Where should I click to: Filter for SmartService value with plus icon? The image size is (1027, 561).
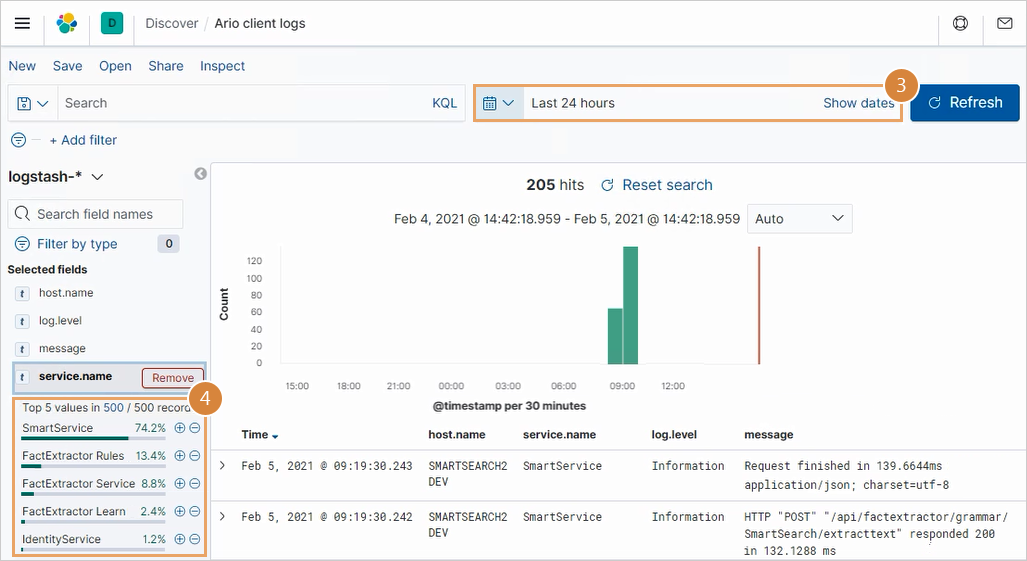click(180, 428)
